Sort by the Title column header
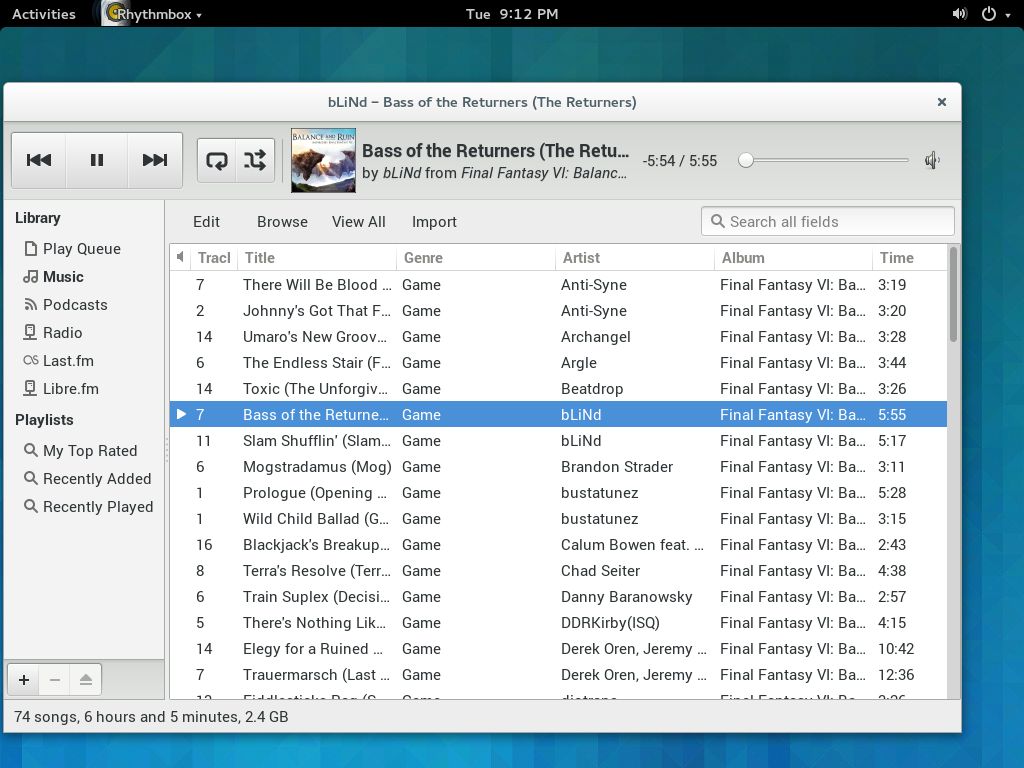The image size is (1024, 768). (317, 258)
